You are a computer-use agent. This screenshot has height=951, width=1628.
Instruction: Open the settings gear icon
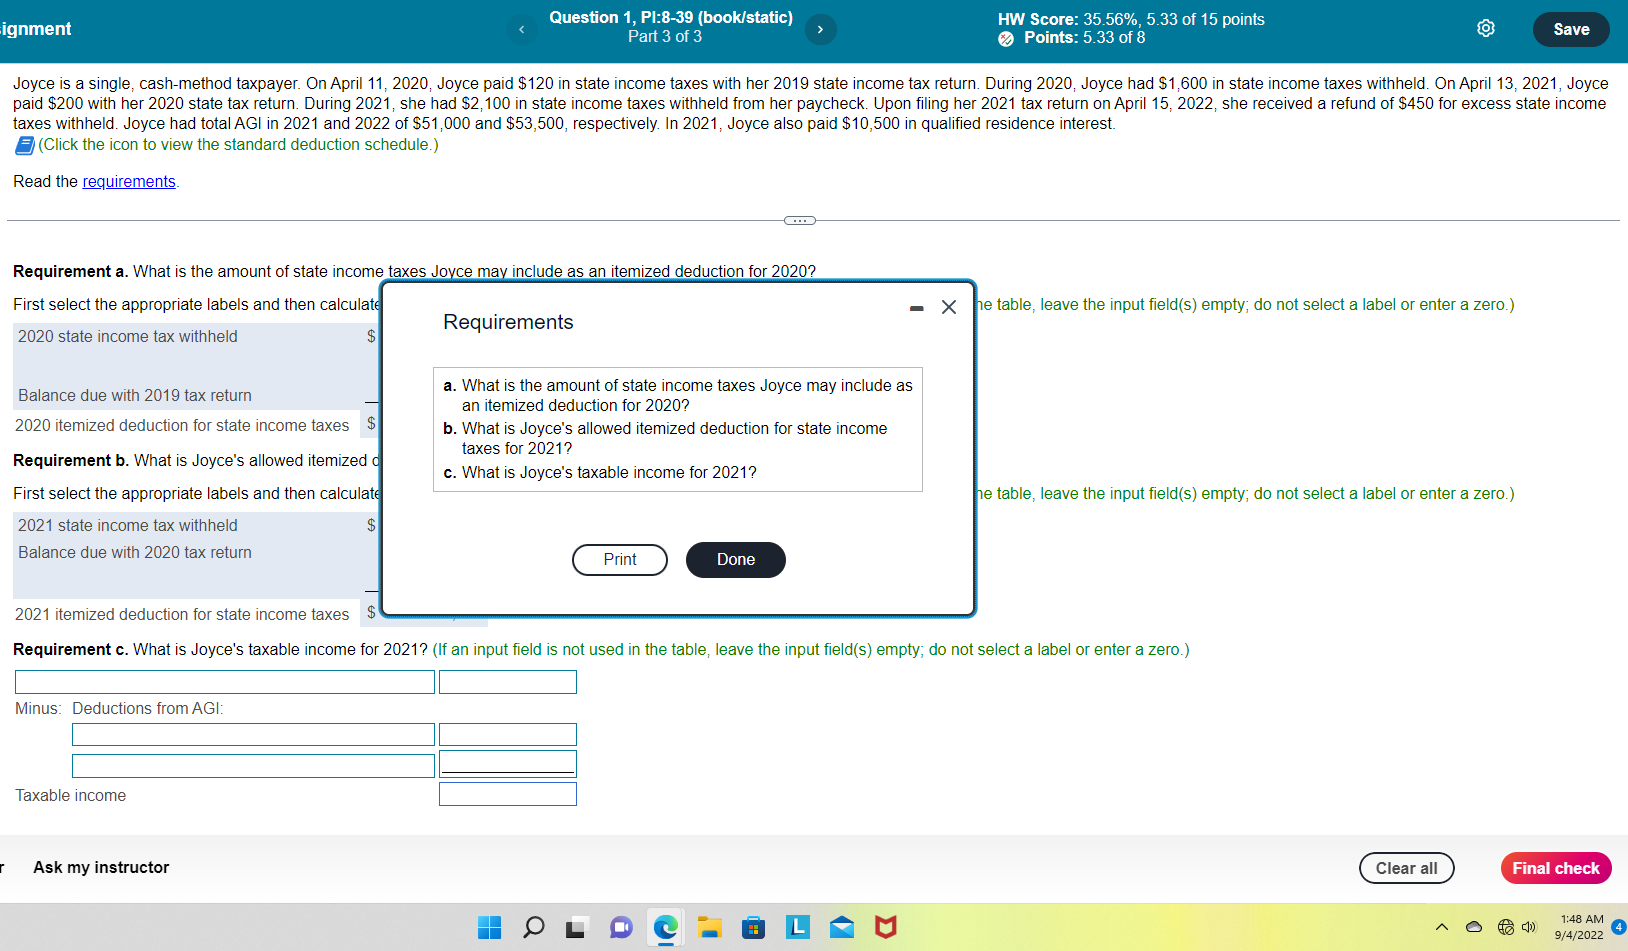coord(1486,28)
